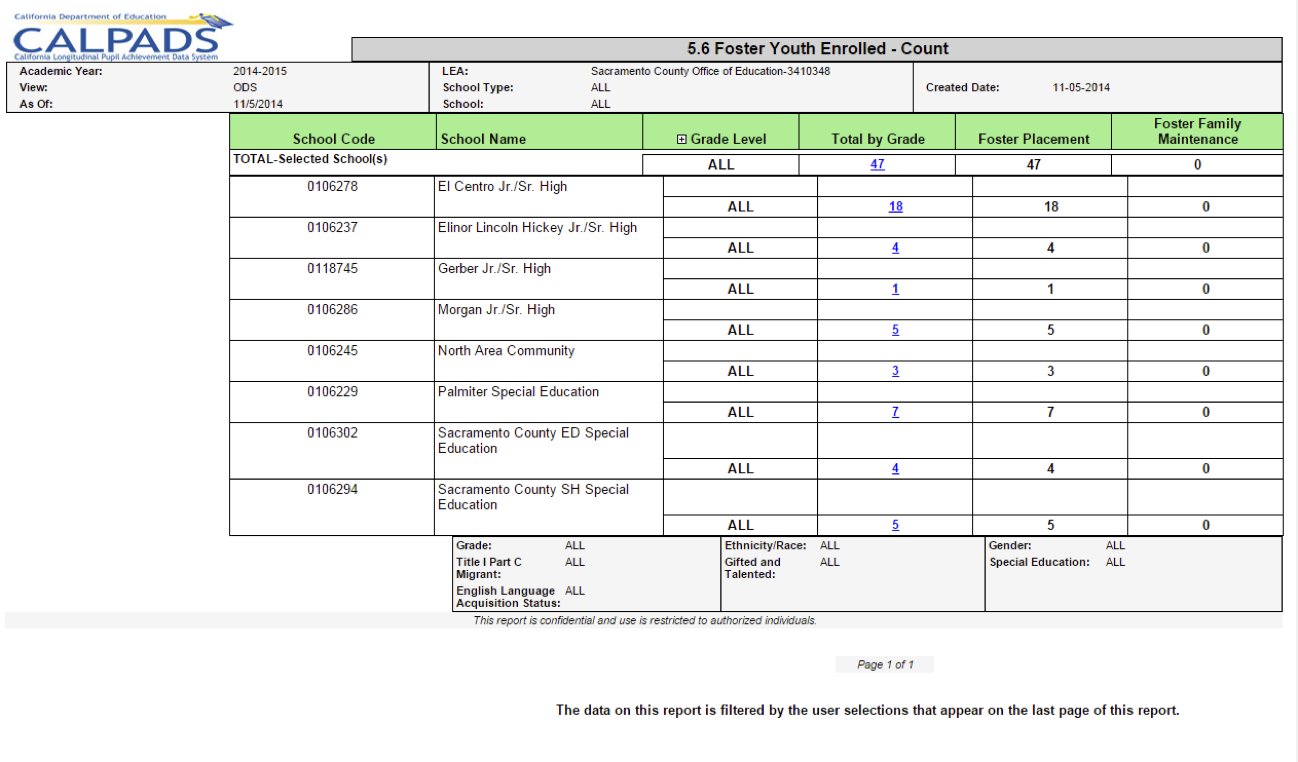This screenshot has width=1298, height=762.
Task: Click the CALPADS logo
Action: tap(122, 36)
